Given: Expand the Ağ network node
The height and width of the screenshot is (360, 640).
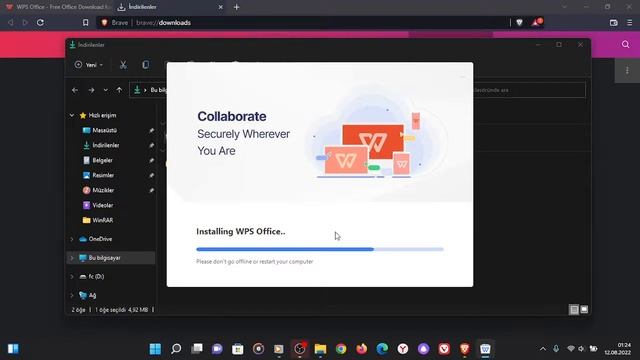Looking at the screenshot, I should (72, 295).
